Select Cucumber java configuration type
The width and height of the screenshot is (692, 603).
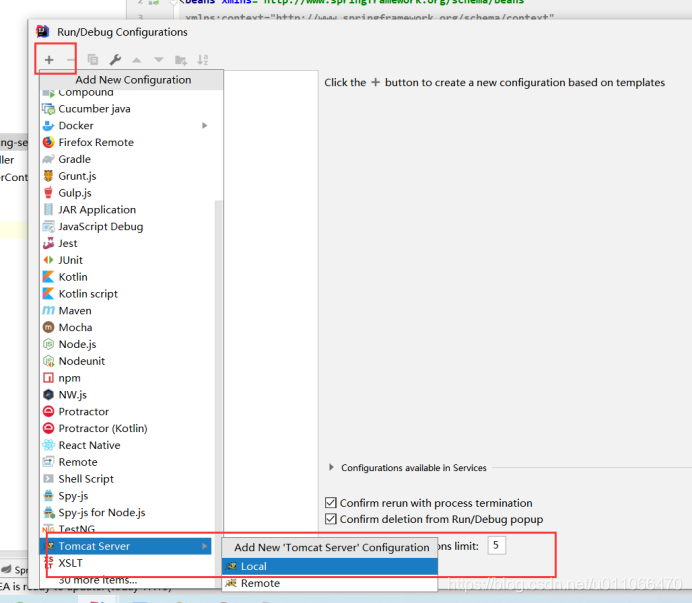tap(127, 109)
